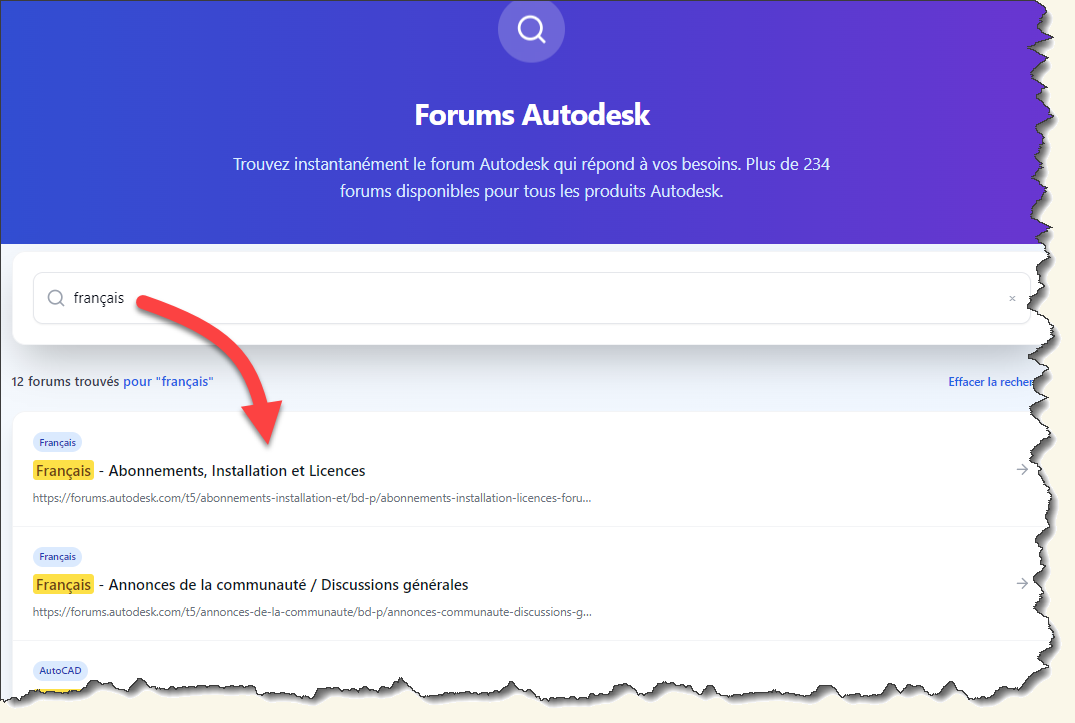Click the pour "français" text in results count

[x=168, y=382]
